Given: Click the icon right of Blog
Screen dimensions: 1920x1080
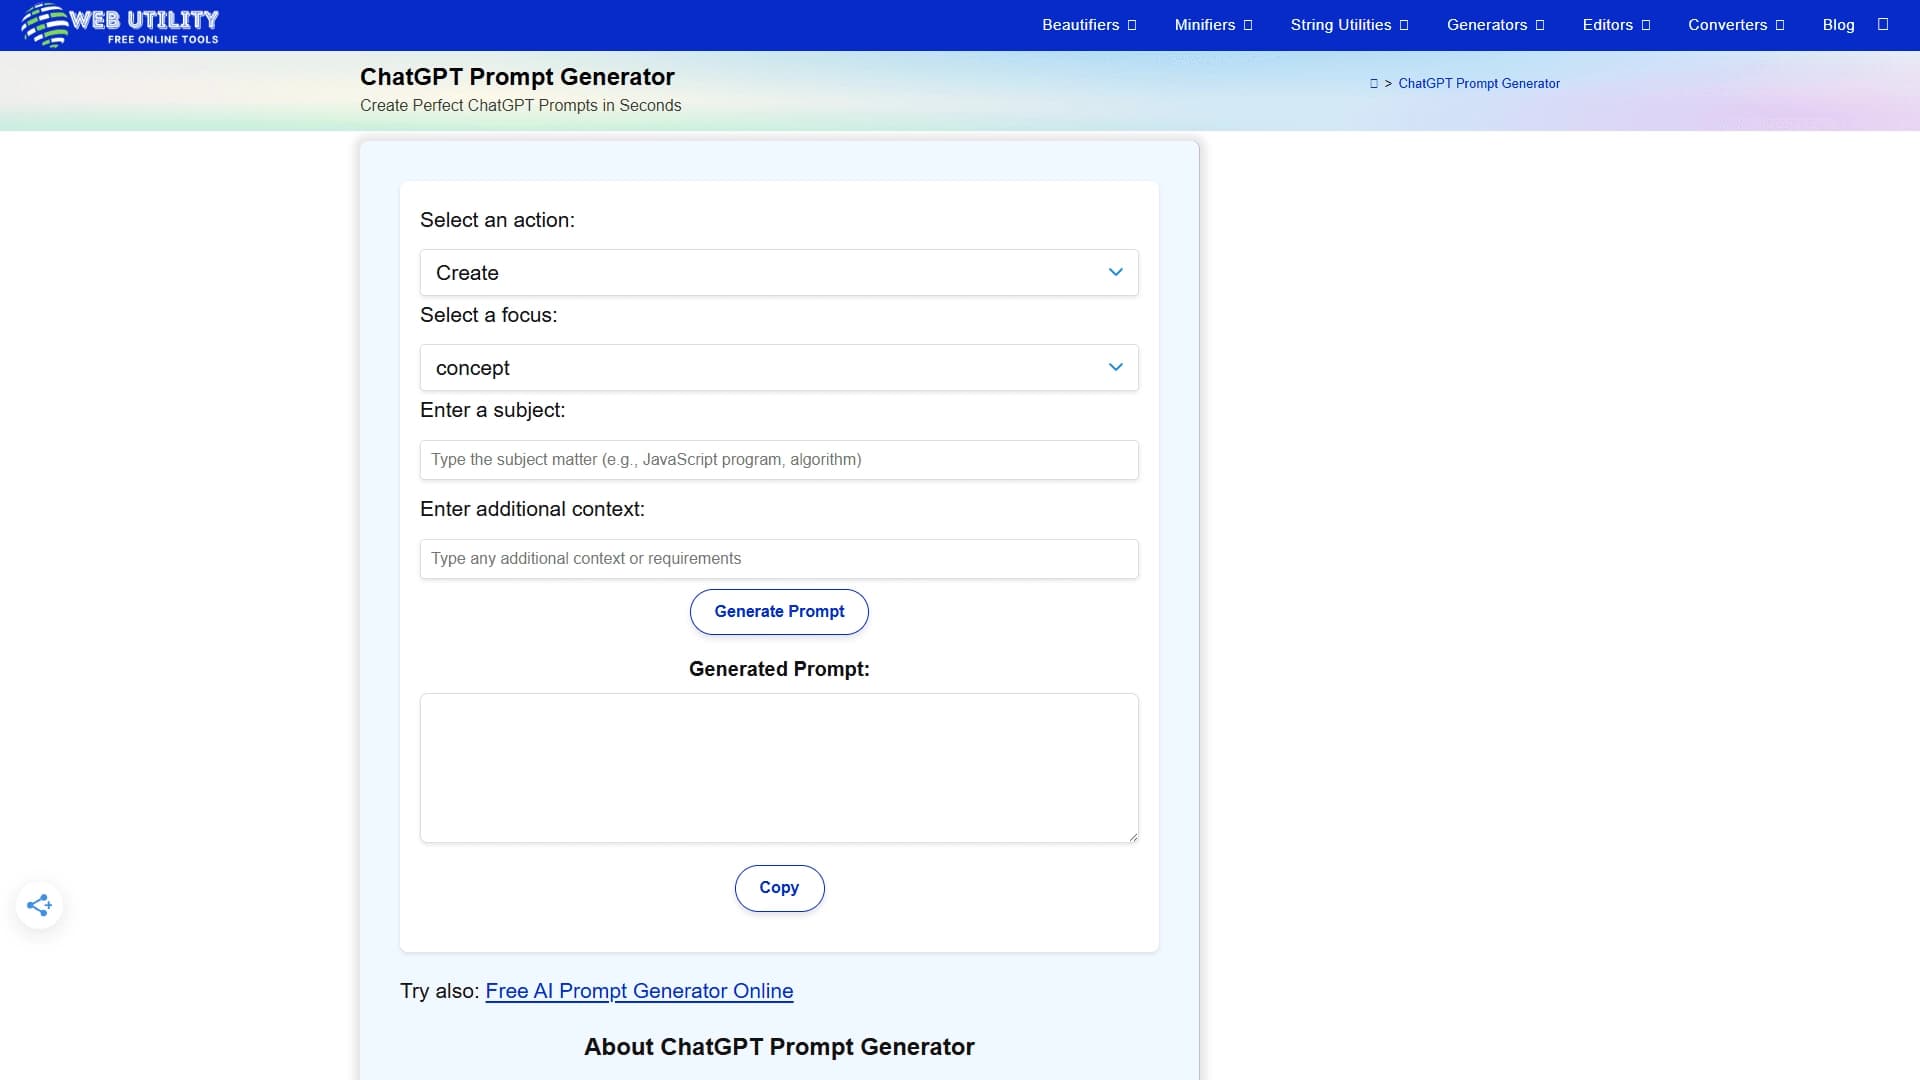Looking at the screenshot, I should pyautogui.click(x=1882, y=24).
